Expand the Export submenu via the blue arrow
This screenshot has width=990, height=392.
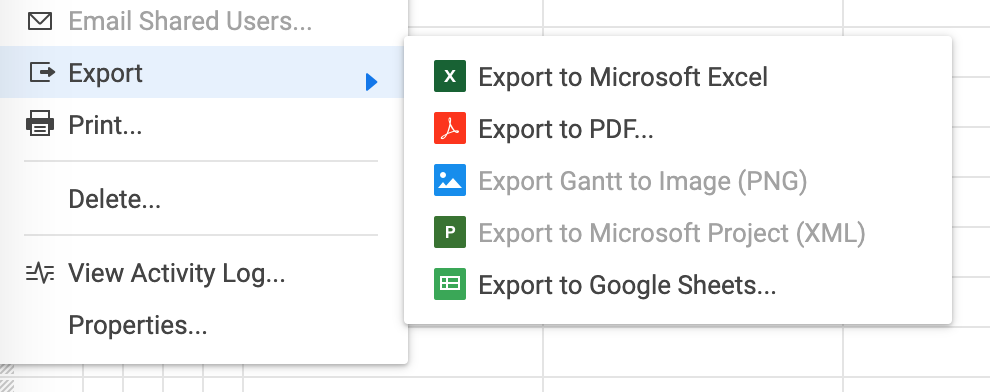(x=371, y=81)
